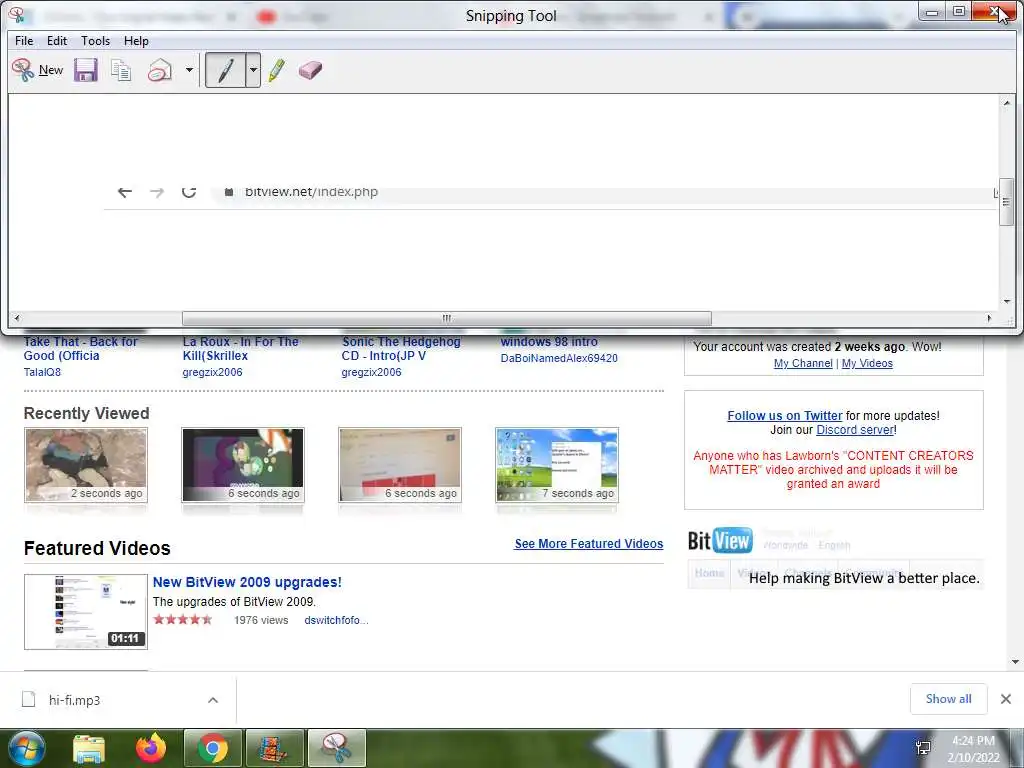Screen dimensions: 1024x768
Task: Open the Discord server link
Action: tap(855, 430)
